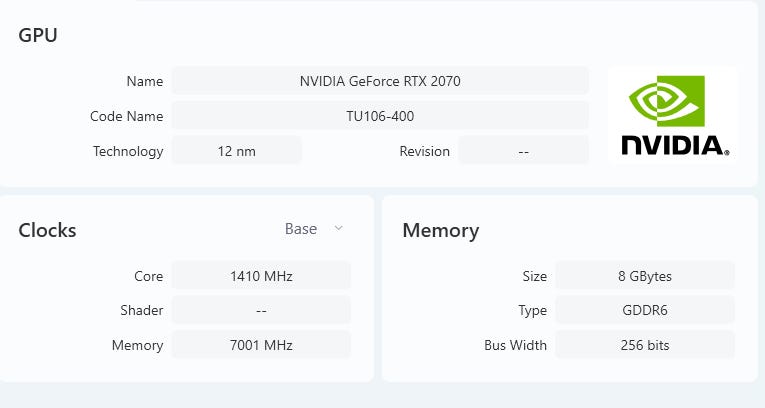Viewport: 765px width, 408px height.
Task: Click the 12 nm Technology field
Action: [x=237, y=151]
